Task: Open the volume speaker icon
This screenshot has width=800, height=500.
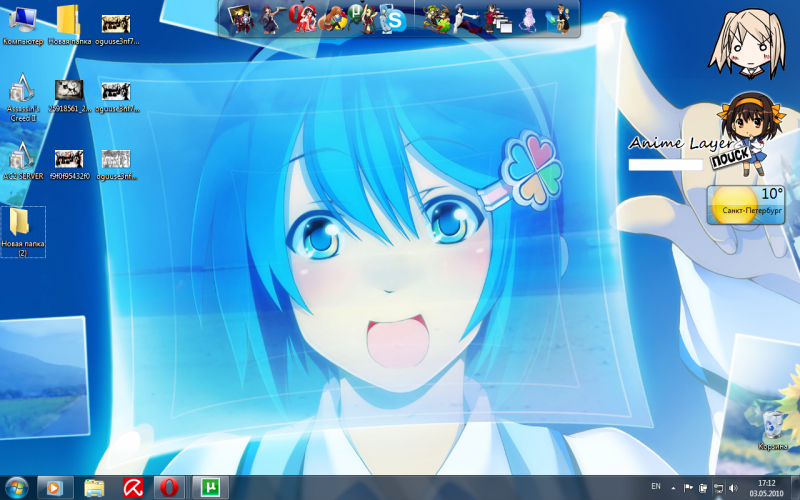Action: (x=734, y=488)
